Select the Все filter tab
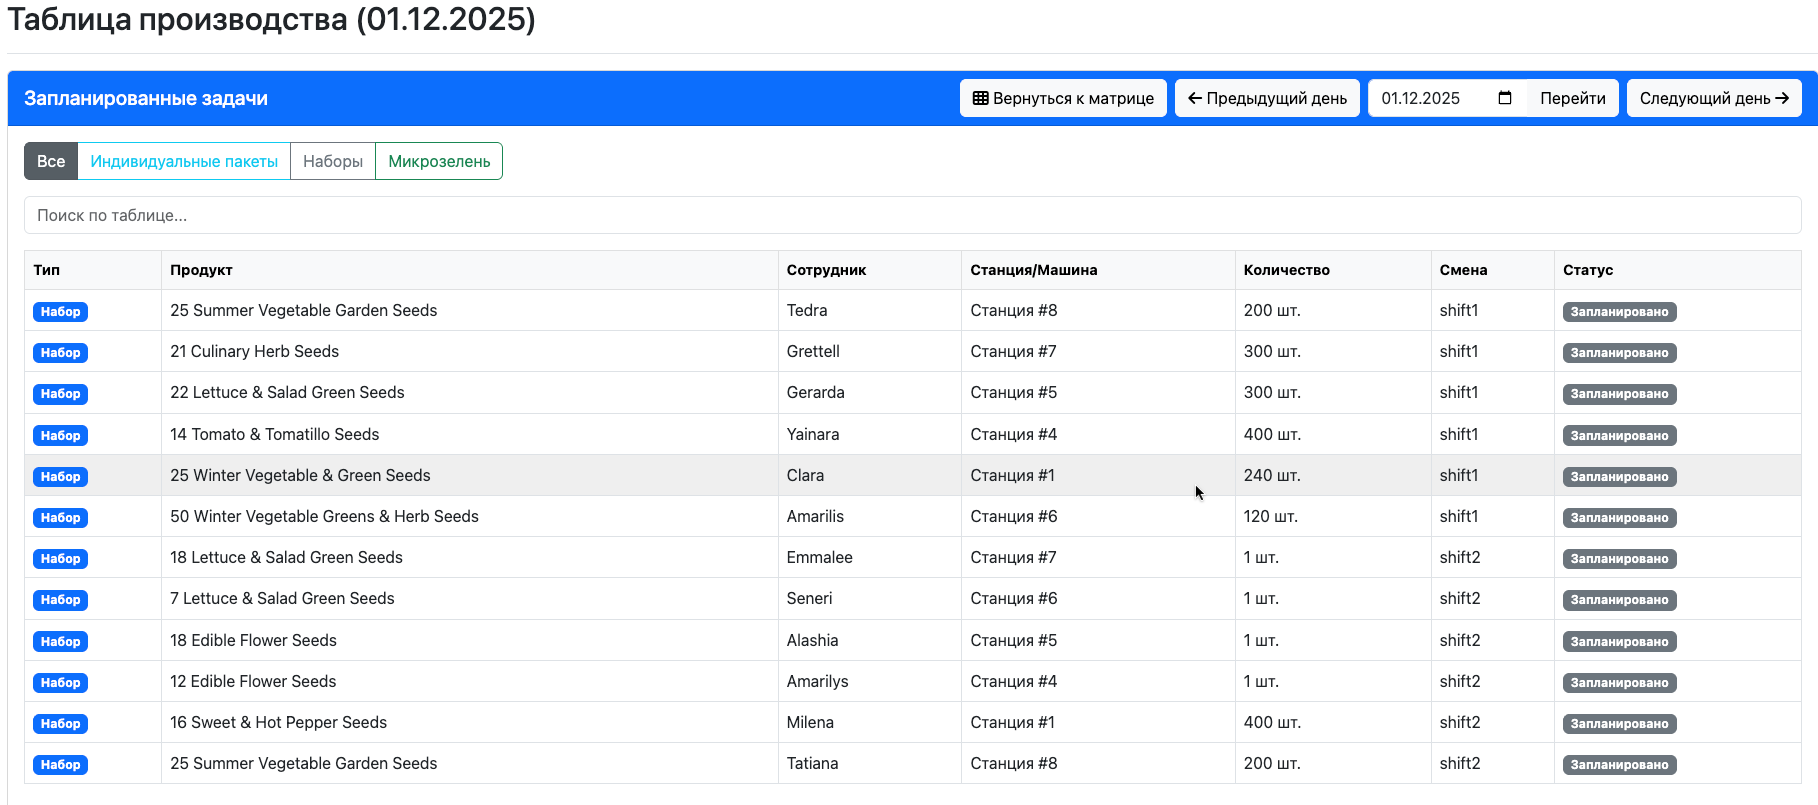This screenshot has width=1818, height=805. pos(51,161)
